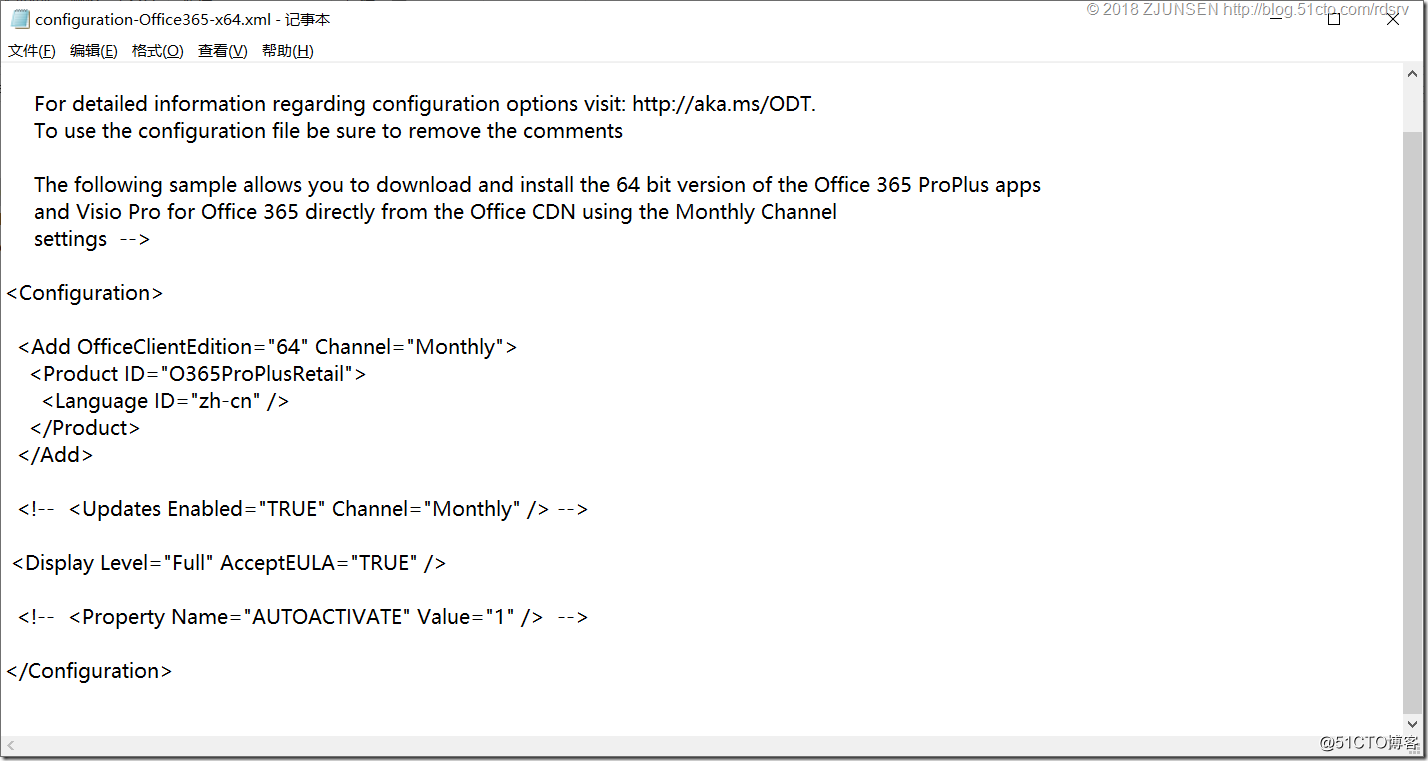Open the 格式(O) menu
The width and height of the screenshot is (1428, 761).
tap(158, 51)
